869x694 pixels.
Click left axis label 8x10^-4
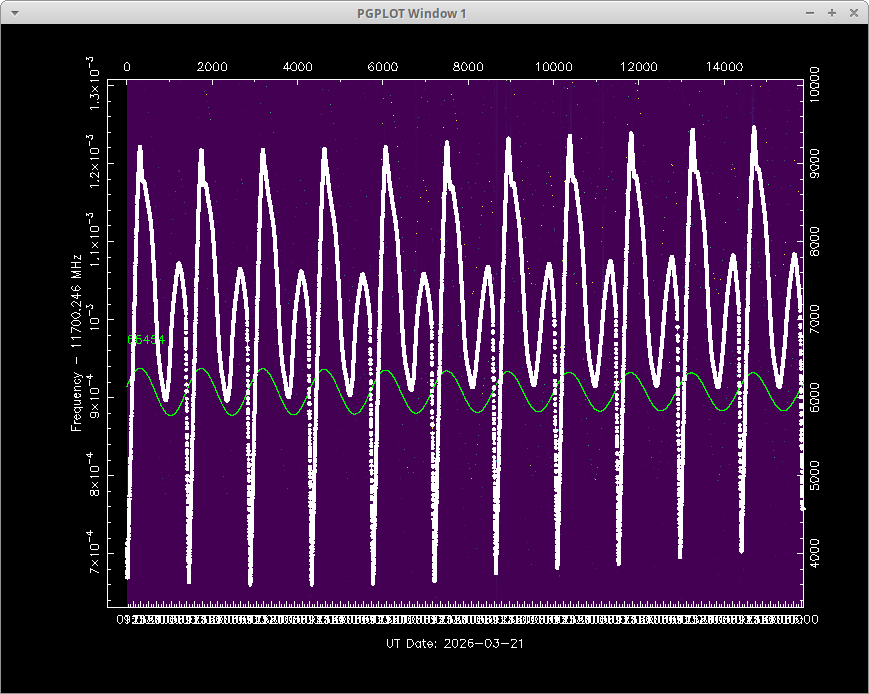tap(94, 474)
